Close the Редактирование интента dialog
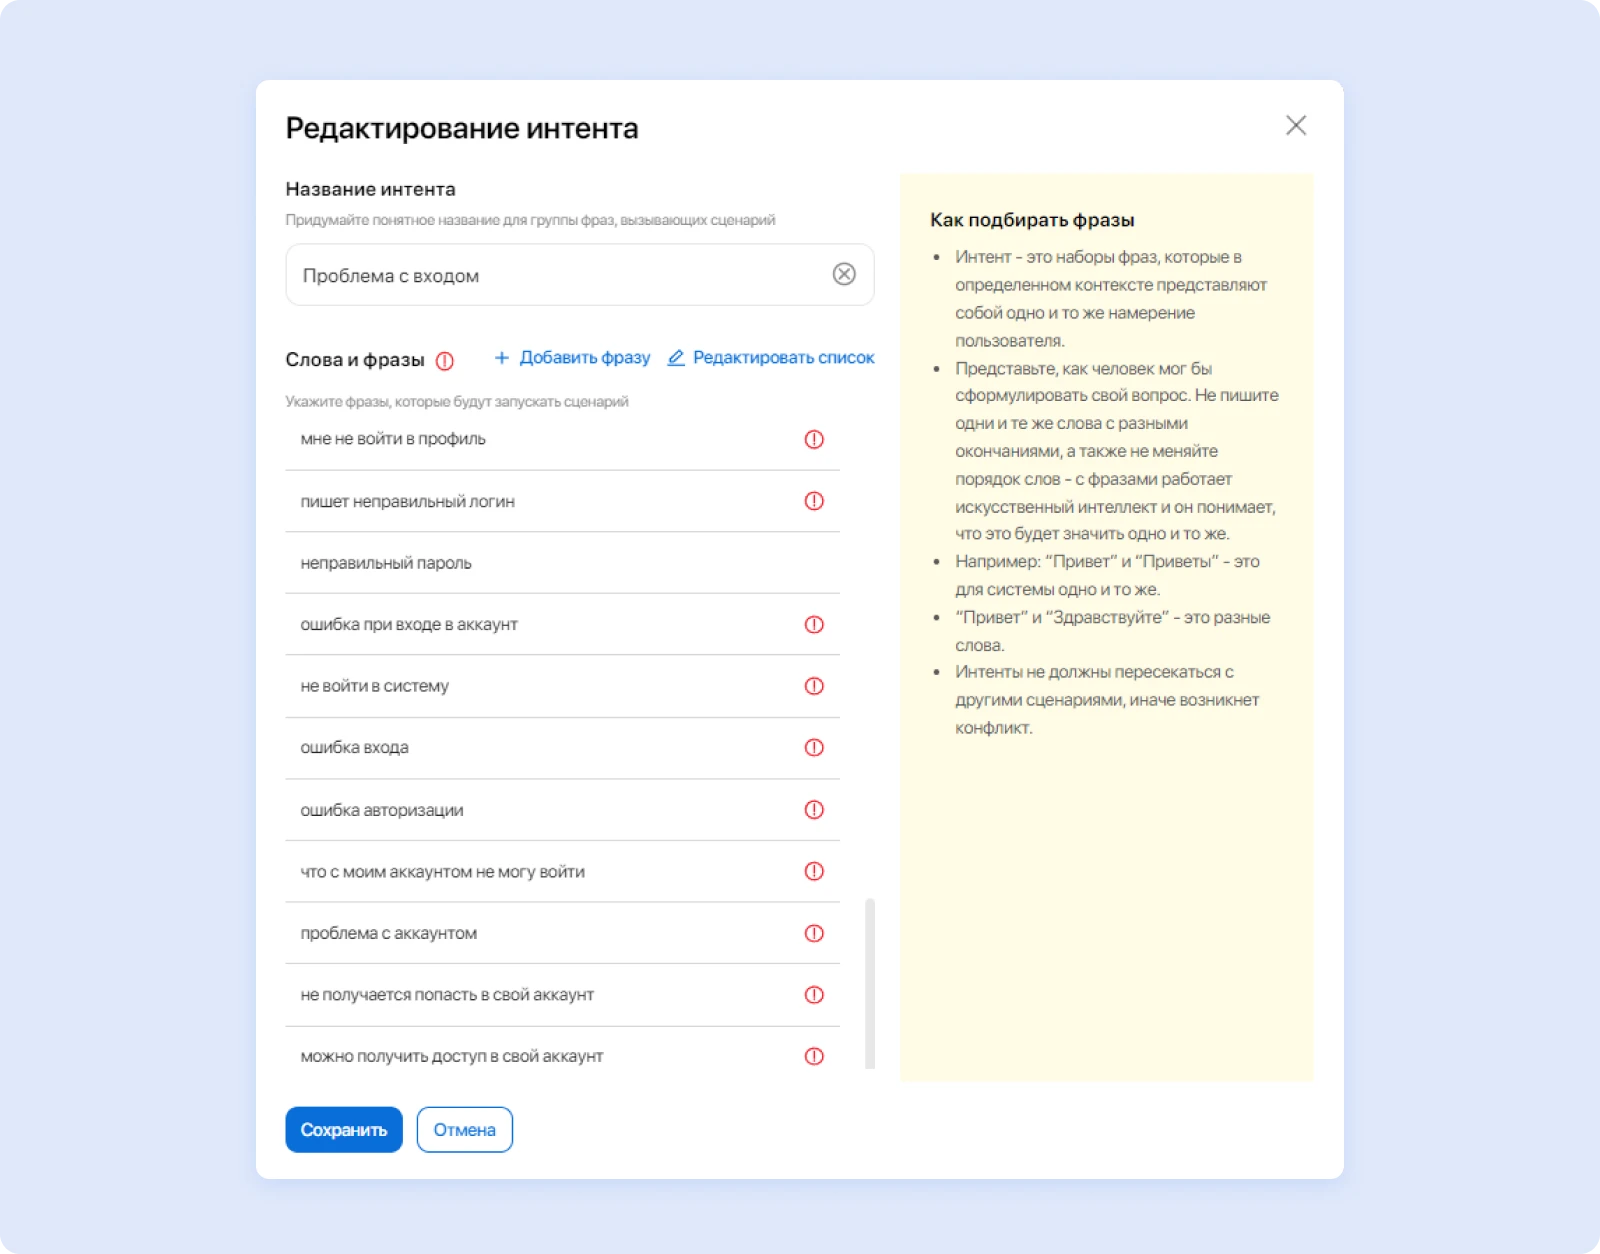Viewport: 1600px width, 1254px height. (x=1296, y=125)
